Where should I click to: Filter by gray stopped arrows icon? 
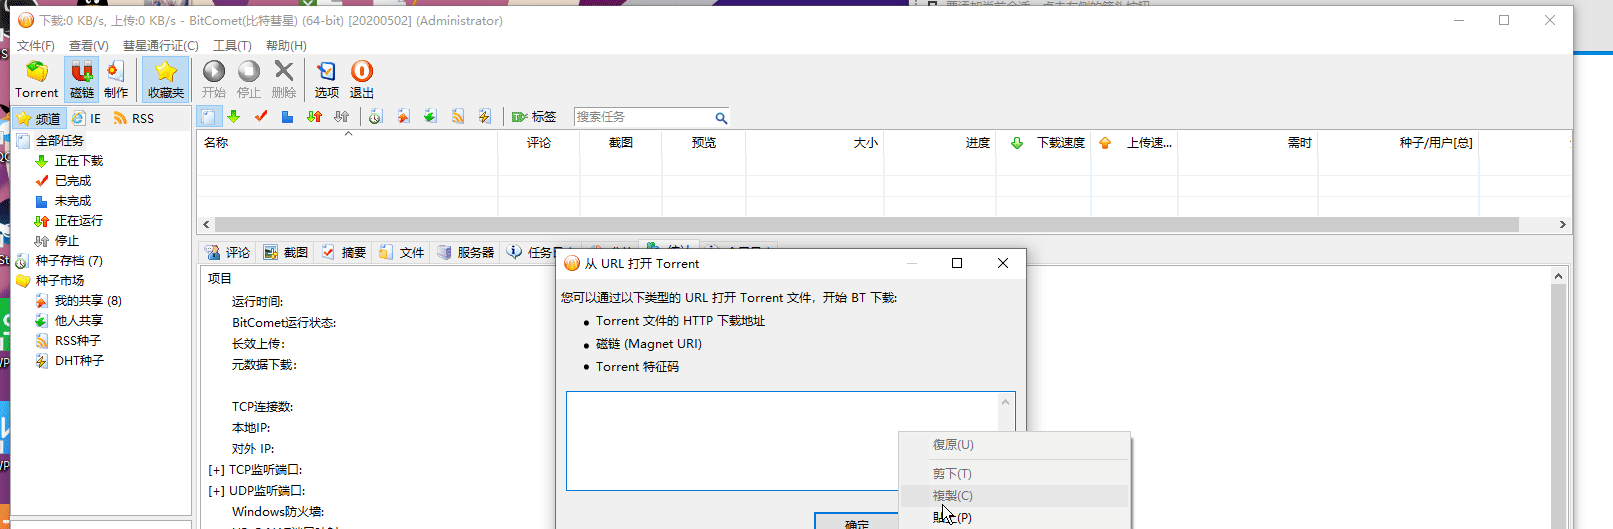(342, 117)
